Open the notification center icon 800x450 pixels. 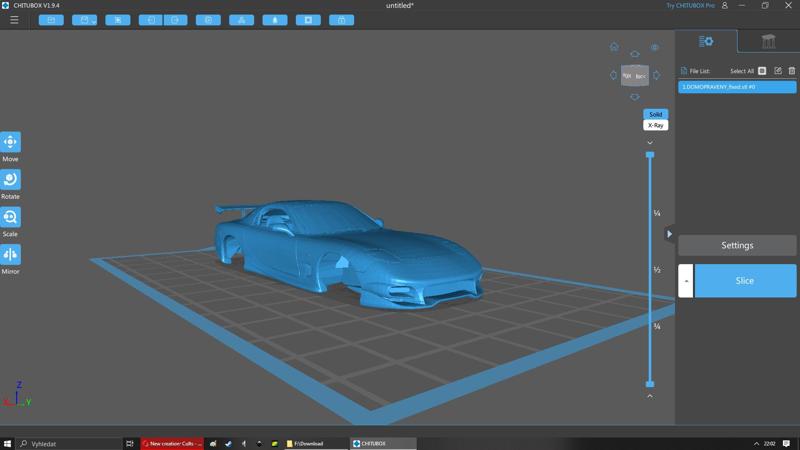pyautogui.click(x=786, y=443)
